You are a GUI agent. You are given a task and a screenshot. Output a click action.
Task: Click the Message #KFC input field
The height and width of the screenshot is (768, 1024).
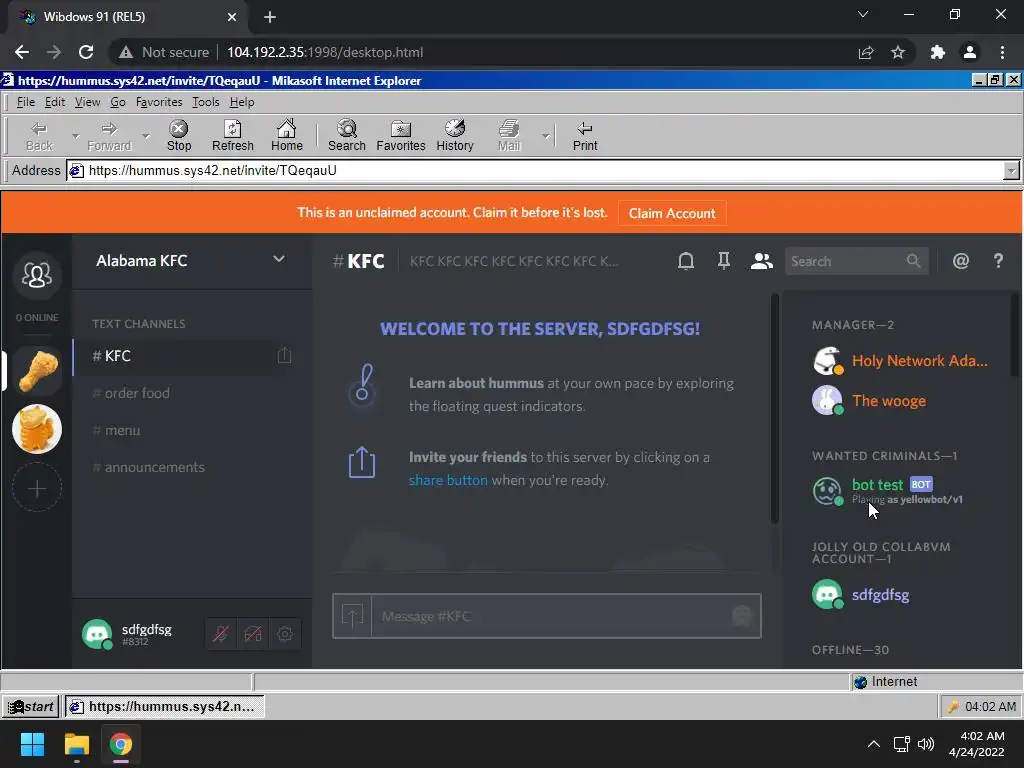click(549, 616)
